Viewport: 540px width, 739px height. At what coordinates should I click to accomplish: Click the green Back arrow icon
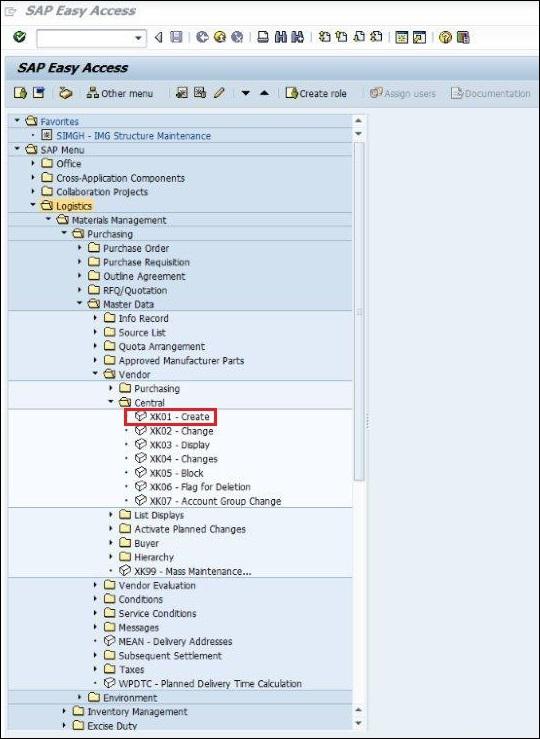pyautogui.click(x=202, y=37)
